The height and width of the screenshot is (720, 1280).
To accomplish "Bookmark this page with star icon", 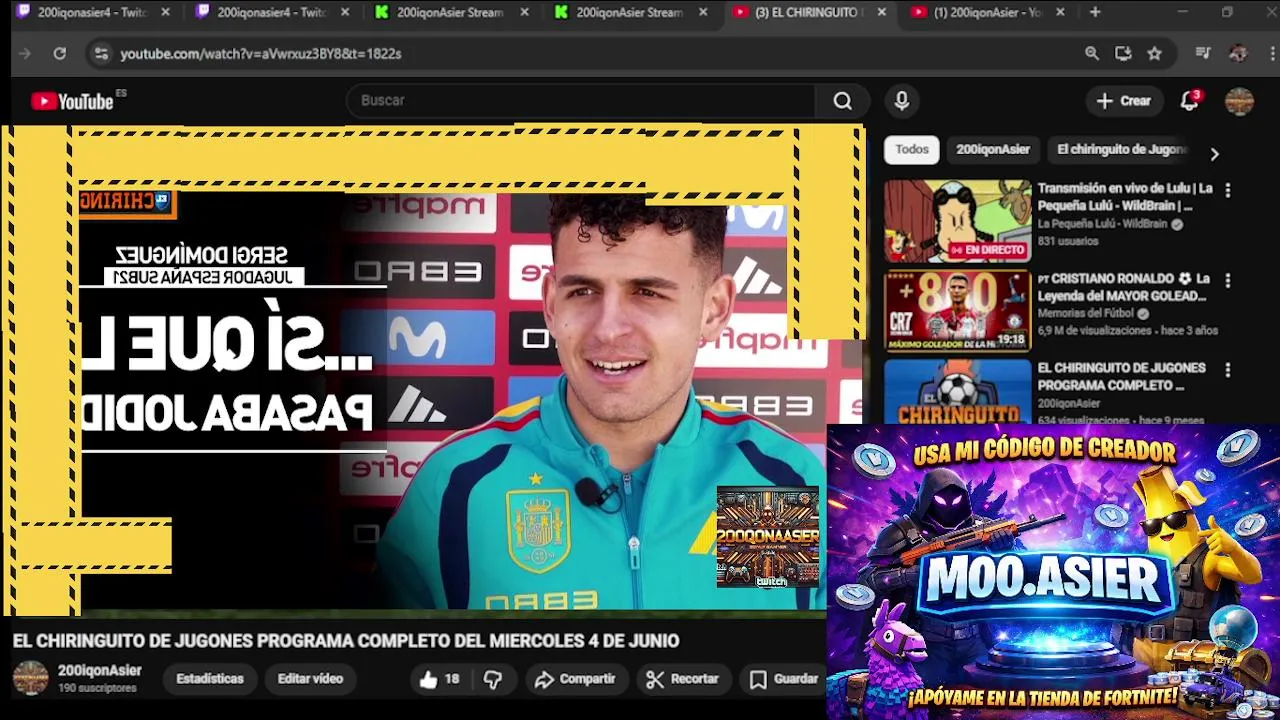I will (x=1154, y=54).
